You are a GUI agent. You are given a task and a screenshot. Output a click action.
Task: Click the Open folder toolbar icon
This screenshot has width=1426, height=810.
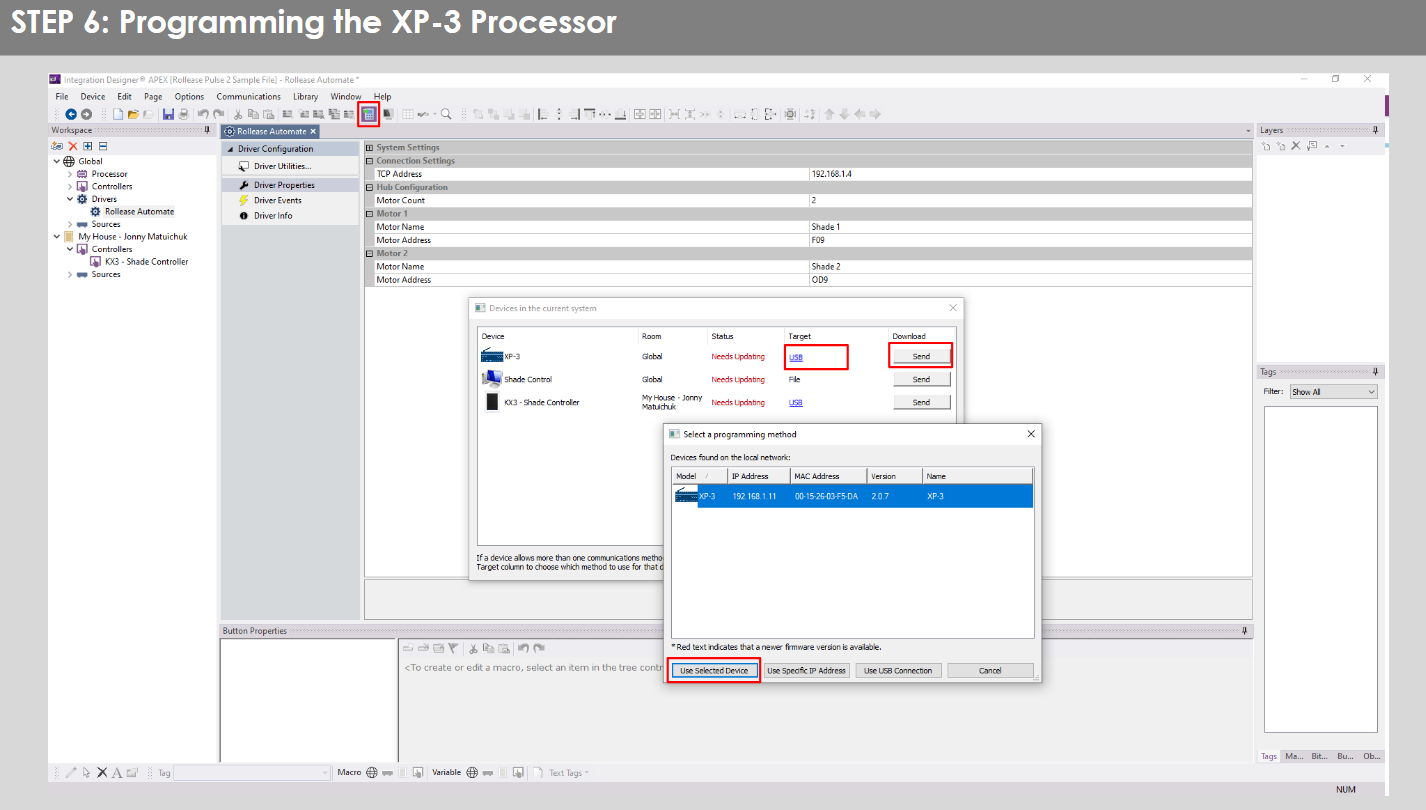(132, 114)
